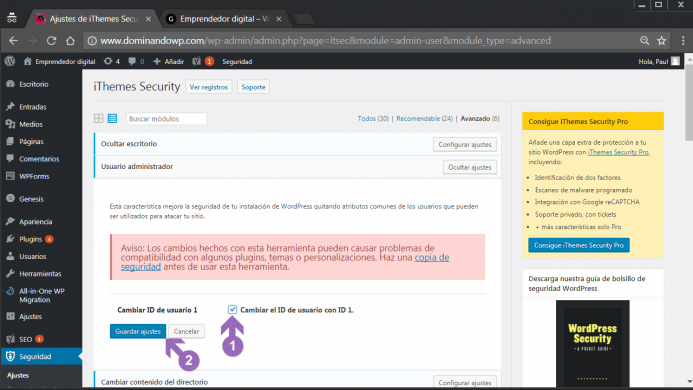Toggle 'Cambiar el ID de usuario con ID 1' checkbox
Screen dimensions: 693x390
pos(232,310)
